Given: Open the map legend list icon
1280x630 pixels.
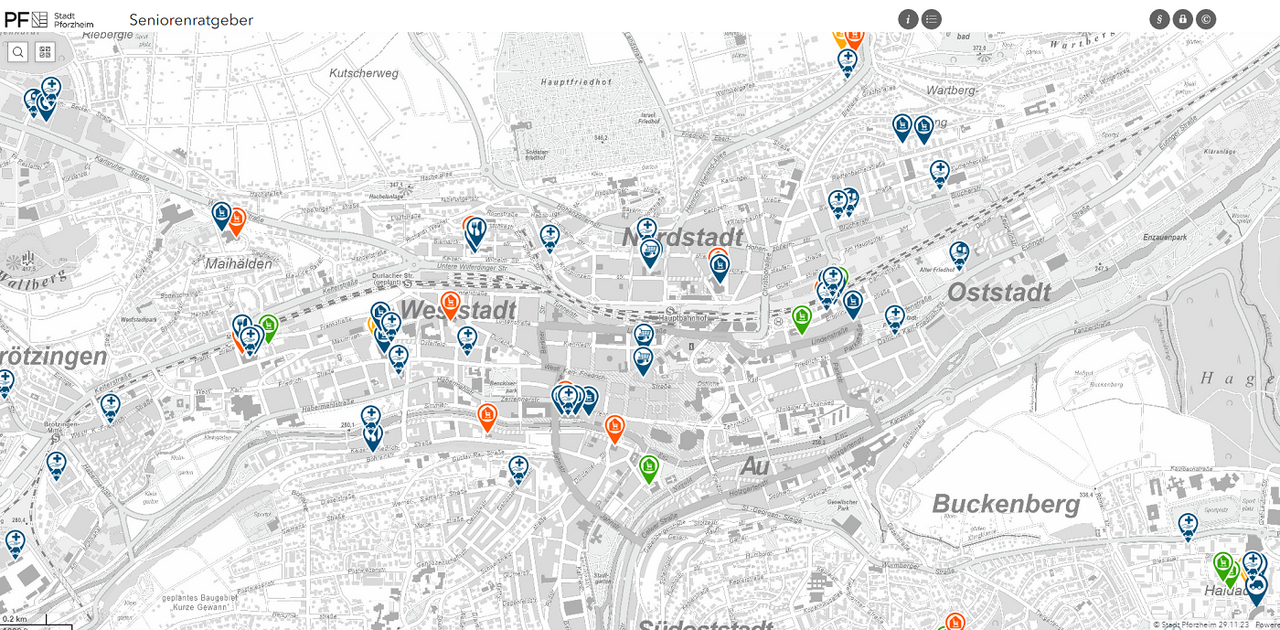Looking at the screenshot, I should [931, 18].
